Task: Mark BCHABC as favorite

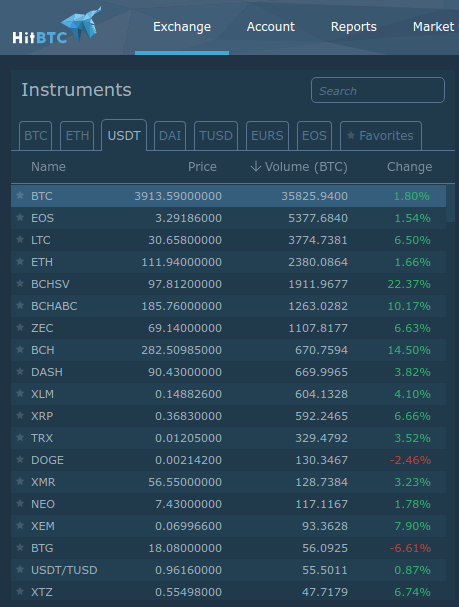Action: [x=20, y=306]
